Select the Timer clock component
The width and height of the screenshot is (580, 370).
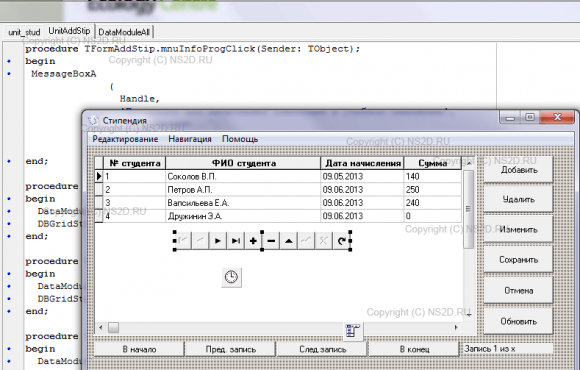232,277
